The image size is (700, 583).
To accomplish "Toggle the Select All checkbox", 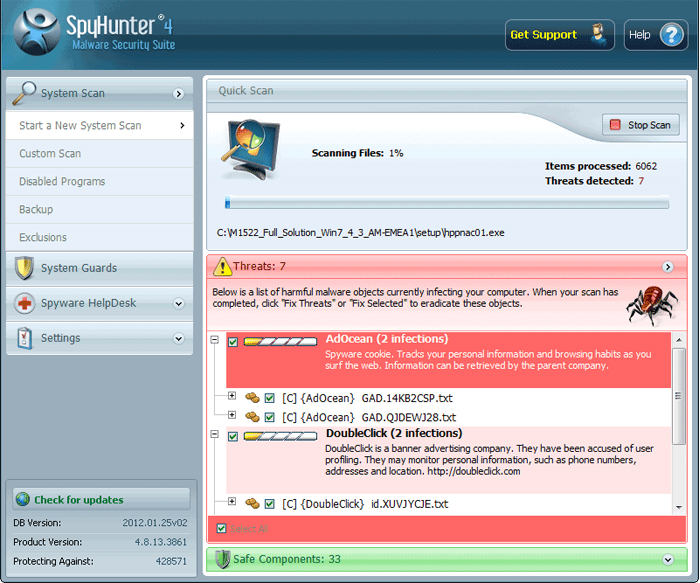I will point(221,529).
